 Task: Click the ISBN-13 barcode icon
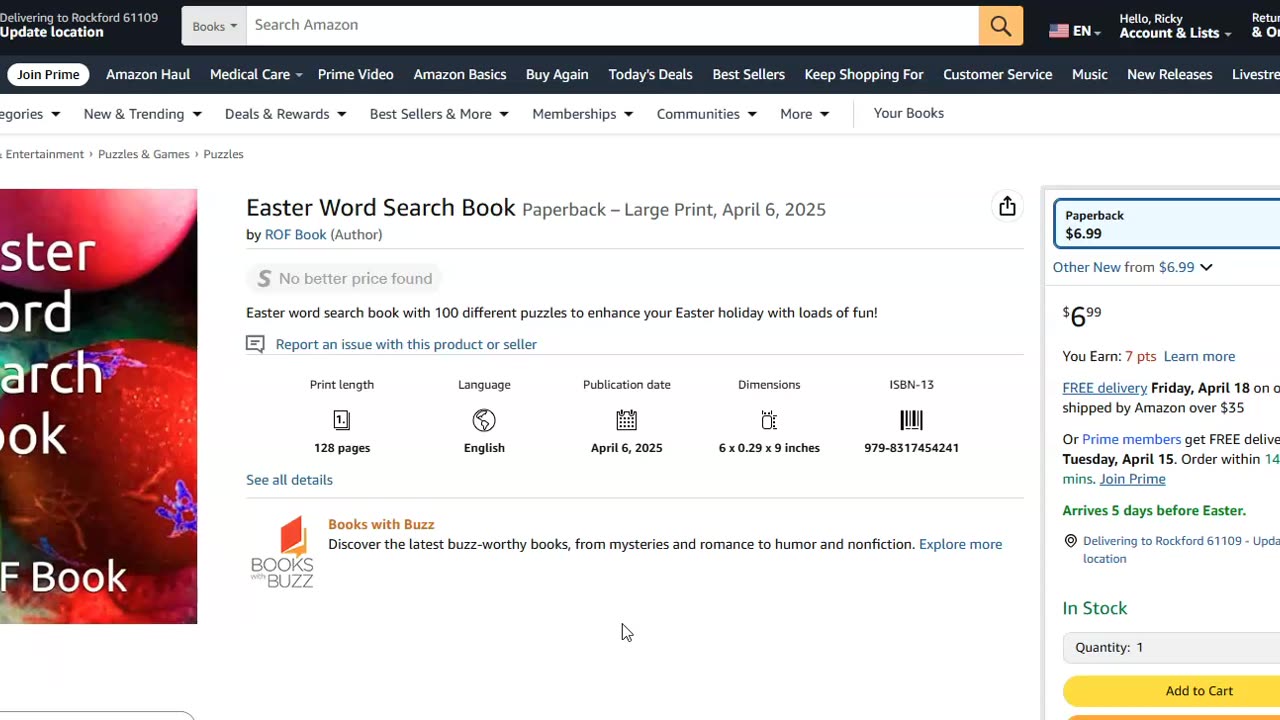[911, 420]
